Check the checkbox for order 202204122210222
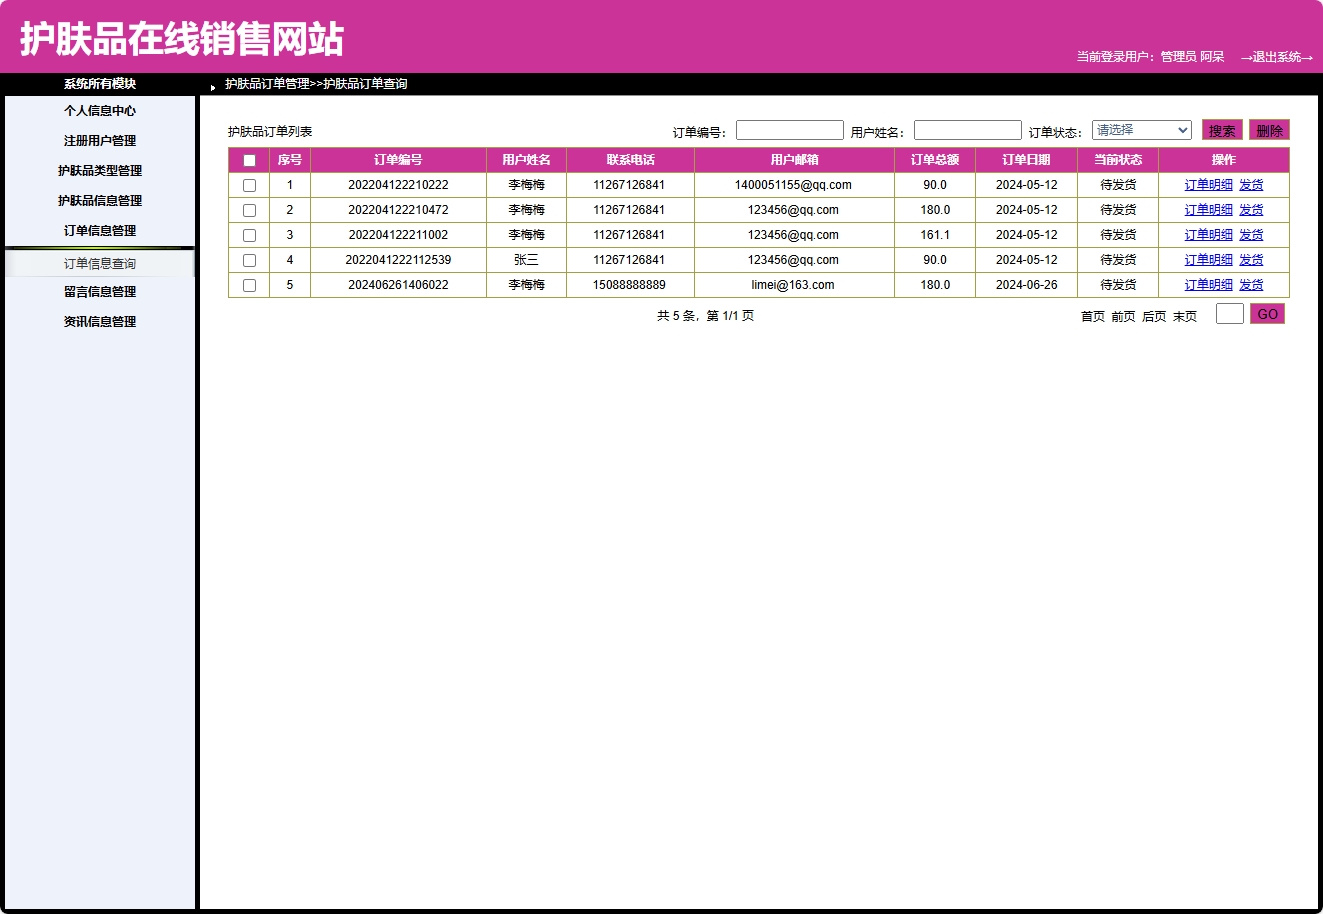Image resolution: width=1323 pixels, height=914 pixels. point(249,185)
